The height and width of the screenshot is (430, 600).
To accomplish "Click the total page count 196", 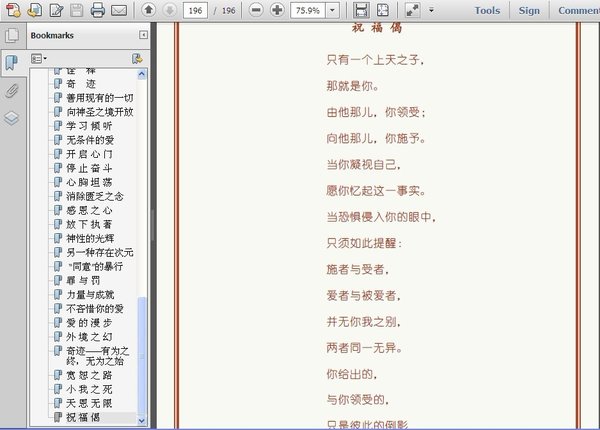I will pyautogui.click(x=229, y=11).
